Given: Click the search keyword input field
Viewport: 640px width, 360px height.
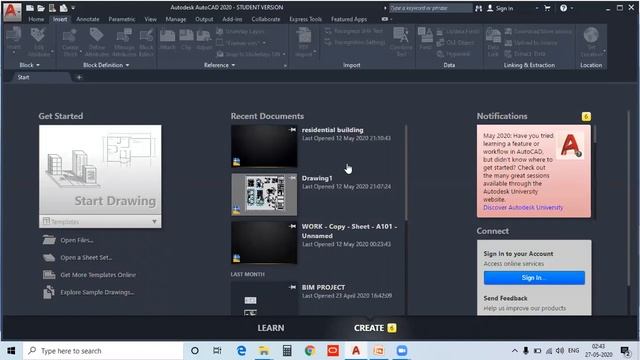Looking at the screenshot, I should pyautogui.click(x=430, y=8).
